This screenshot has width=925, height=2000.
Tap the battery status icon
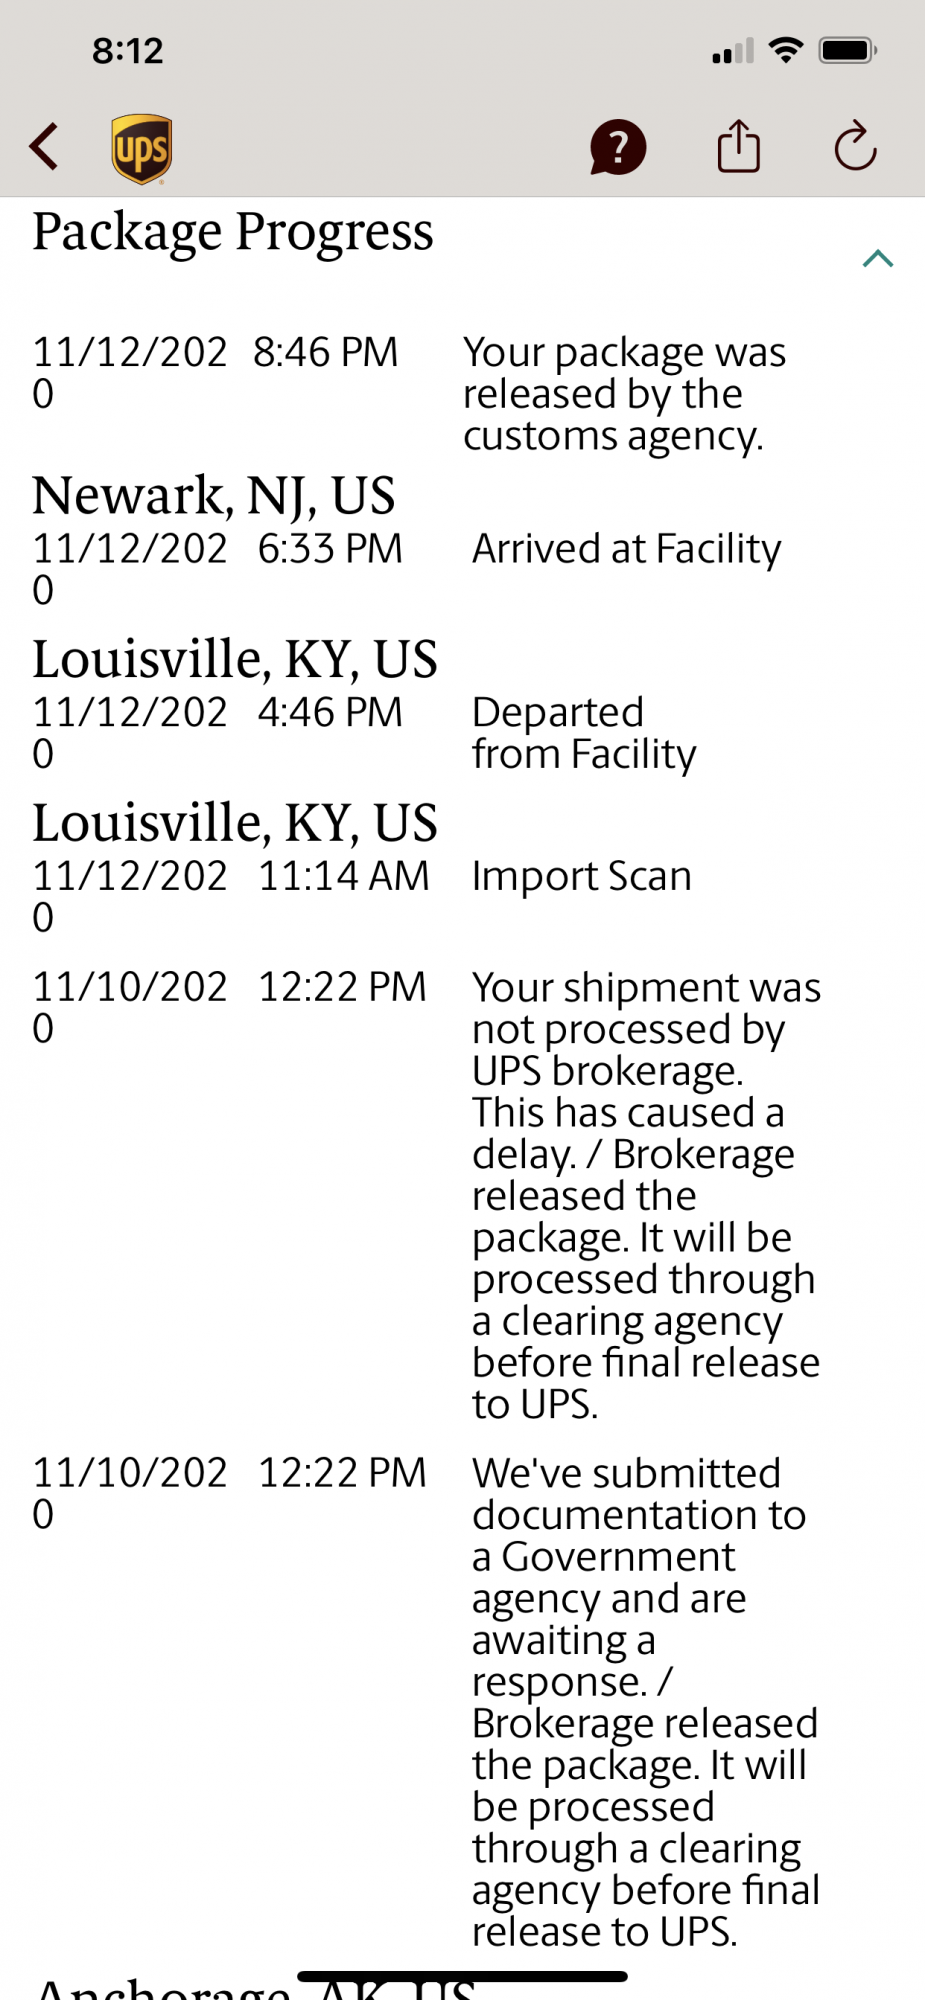pyautogui.click(x=847, y=50)
